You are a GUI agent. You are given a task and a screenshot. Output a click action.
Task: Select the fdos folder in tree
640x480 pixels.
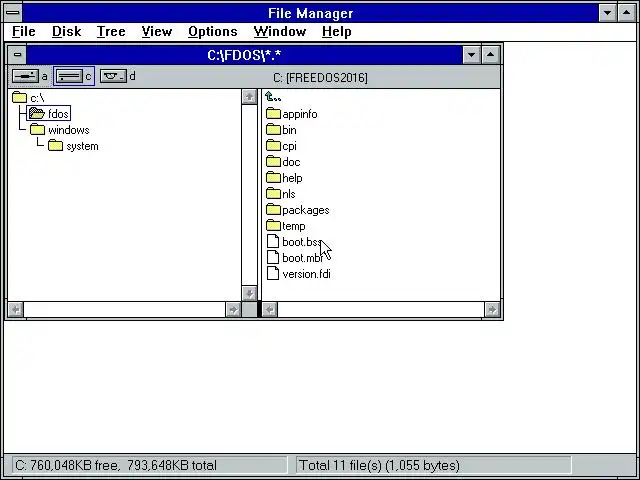[x=49, y=113]
